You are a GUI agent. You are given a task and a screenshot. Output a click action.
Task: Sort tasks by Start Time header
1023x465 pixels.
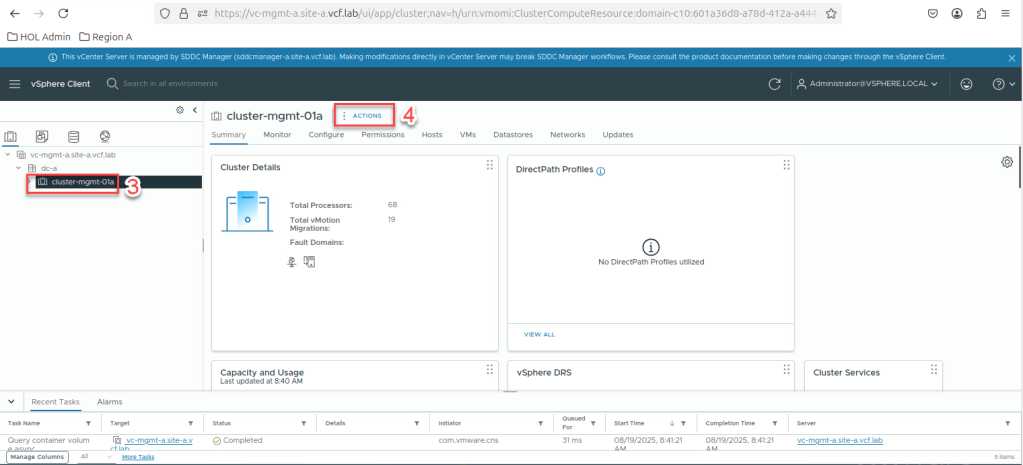(630, 424)
